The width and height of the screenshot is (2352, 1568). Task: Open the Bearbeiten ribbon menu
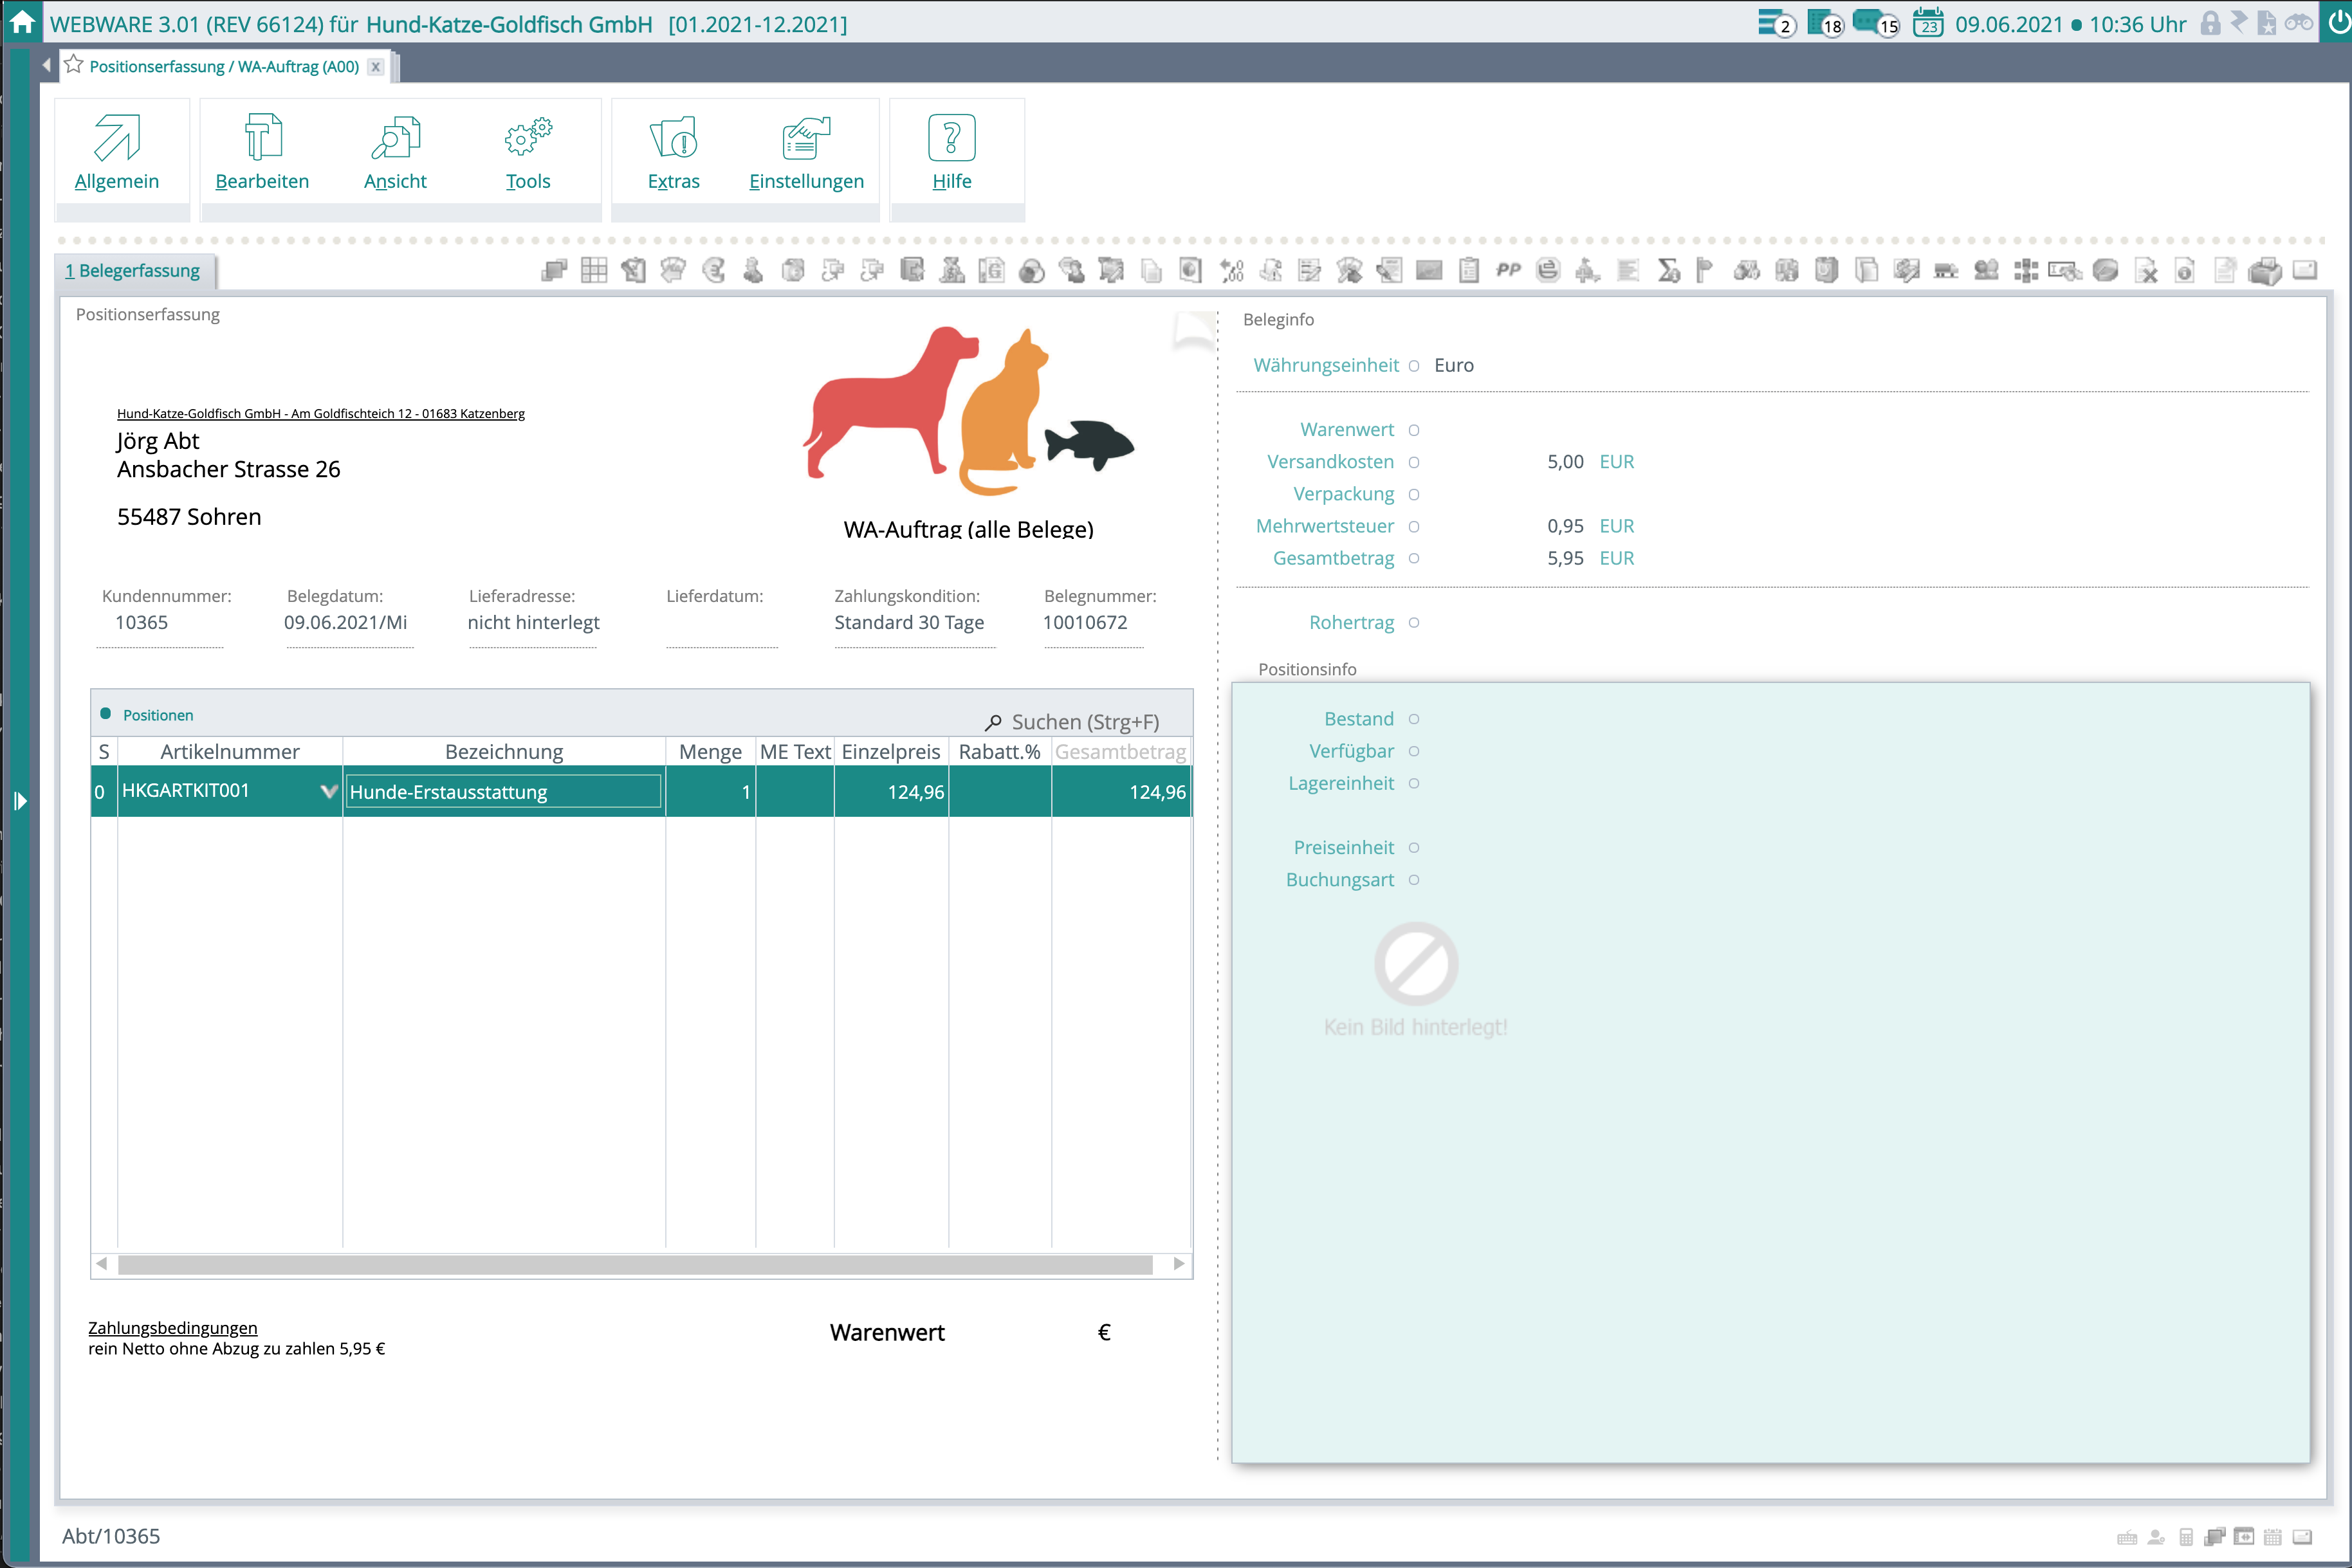pyautogui.click(x=262, y=154)
